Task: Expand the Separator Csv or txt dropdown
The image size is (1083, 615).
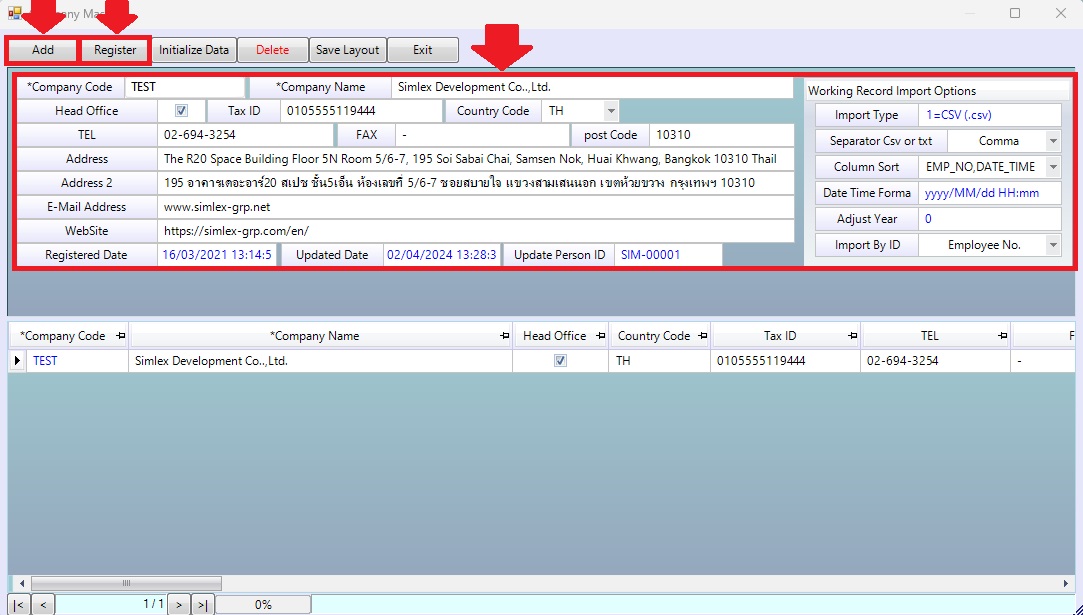Action: [1053, 141]
